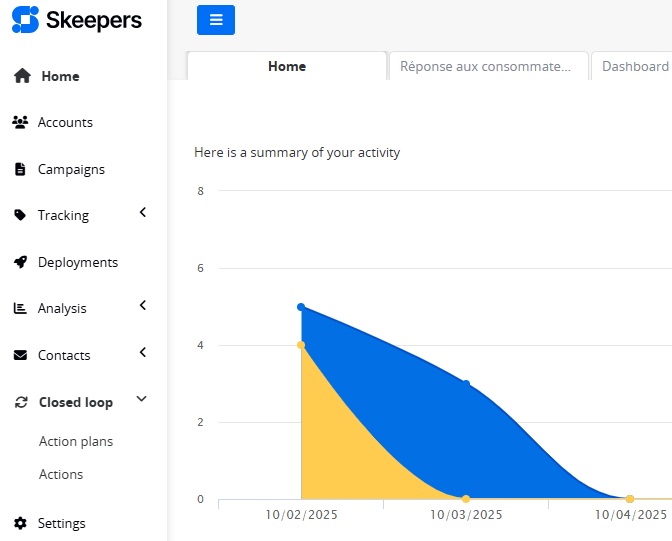Image resolution: width=672 pixels, height=541 pixels.
Task: Click the blue data point at value 5
Action: [x=301, y=307]
